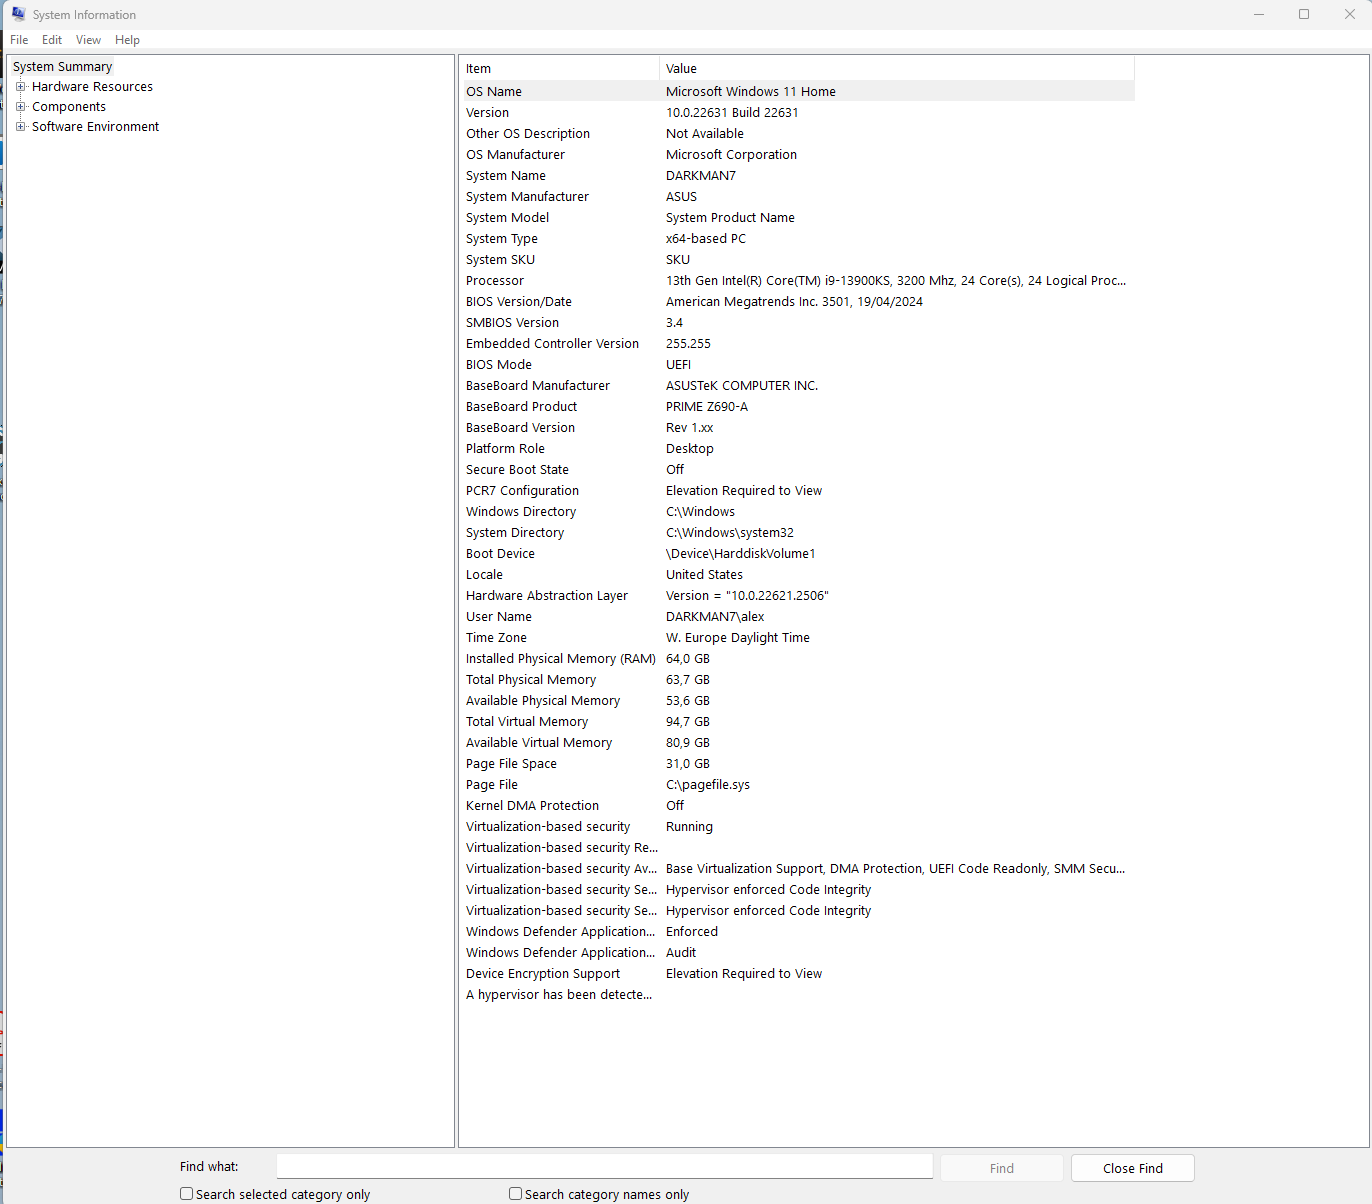Select Hardware Resources category label

92,87
